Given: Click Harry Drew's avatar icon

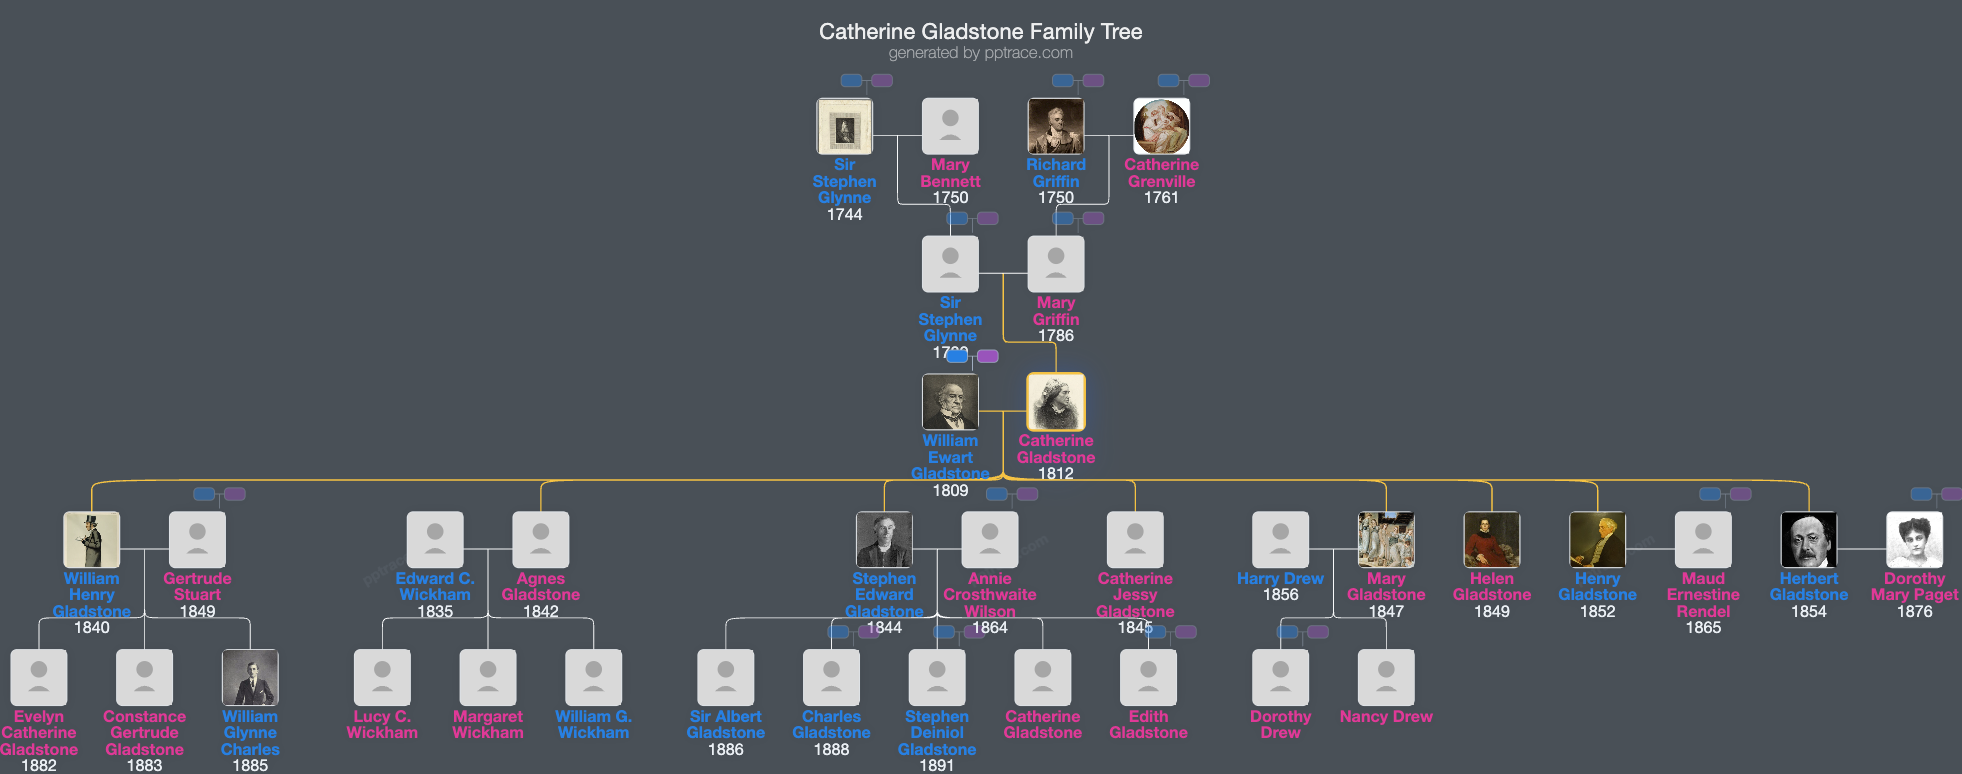Looking at the screenshot, I should [1281, 540].
